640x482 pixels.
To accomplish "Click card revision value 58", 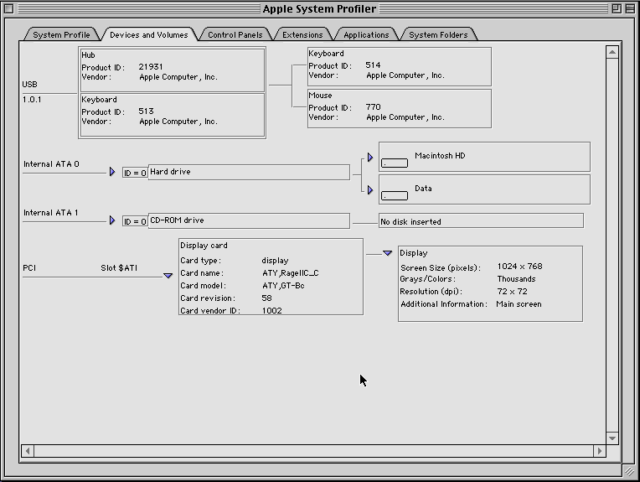I will click(x=267, y=298).
